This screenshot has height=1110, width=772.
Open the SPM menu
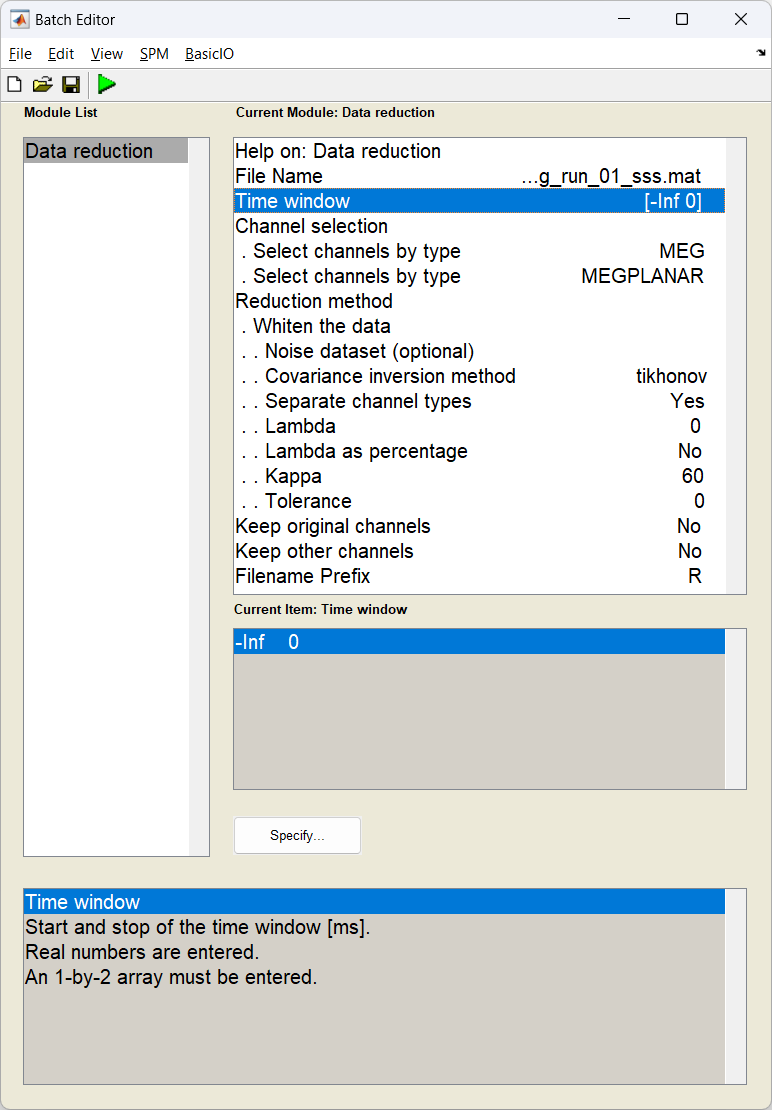click(x=154, y=54)
